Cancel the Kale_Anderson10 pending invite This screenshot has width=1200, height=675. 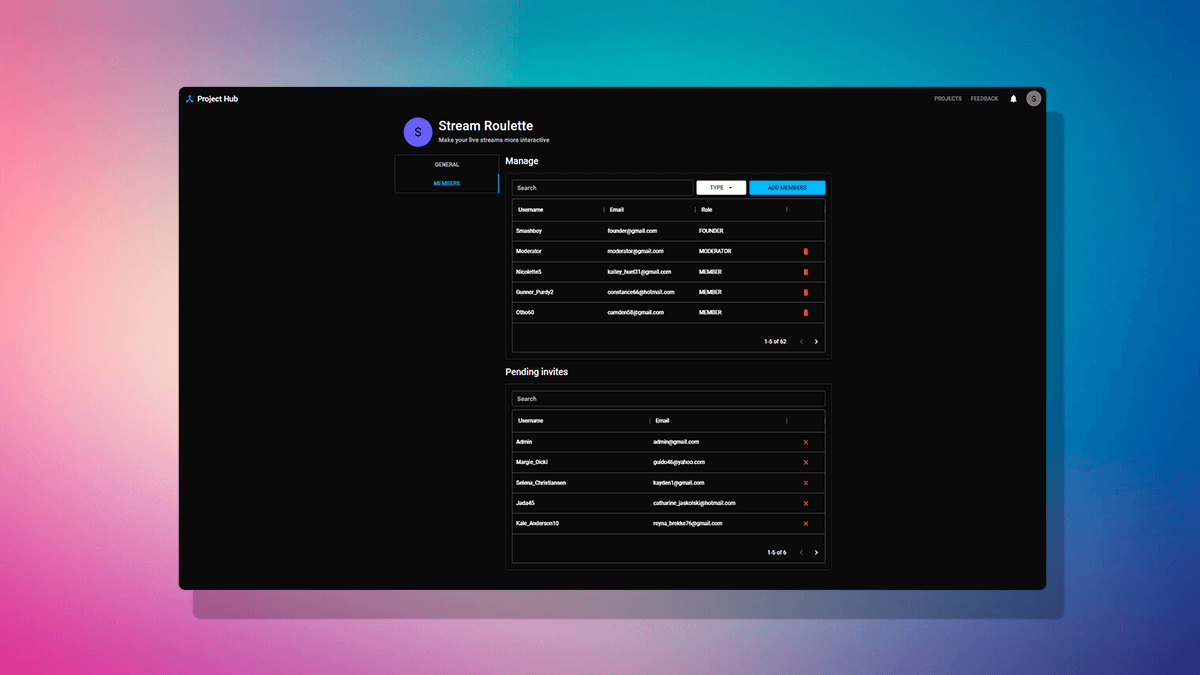point(805,524)
